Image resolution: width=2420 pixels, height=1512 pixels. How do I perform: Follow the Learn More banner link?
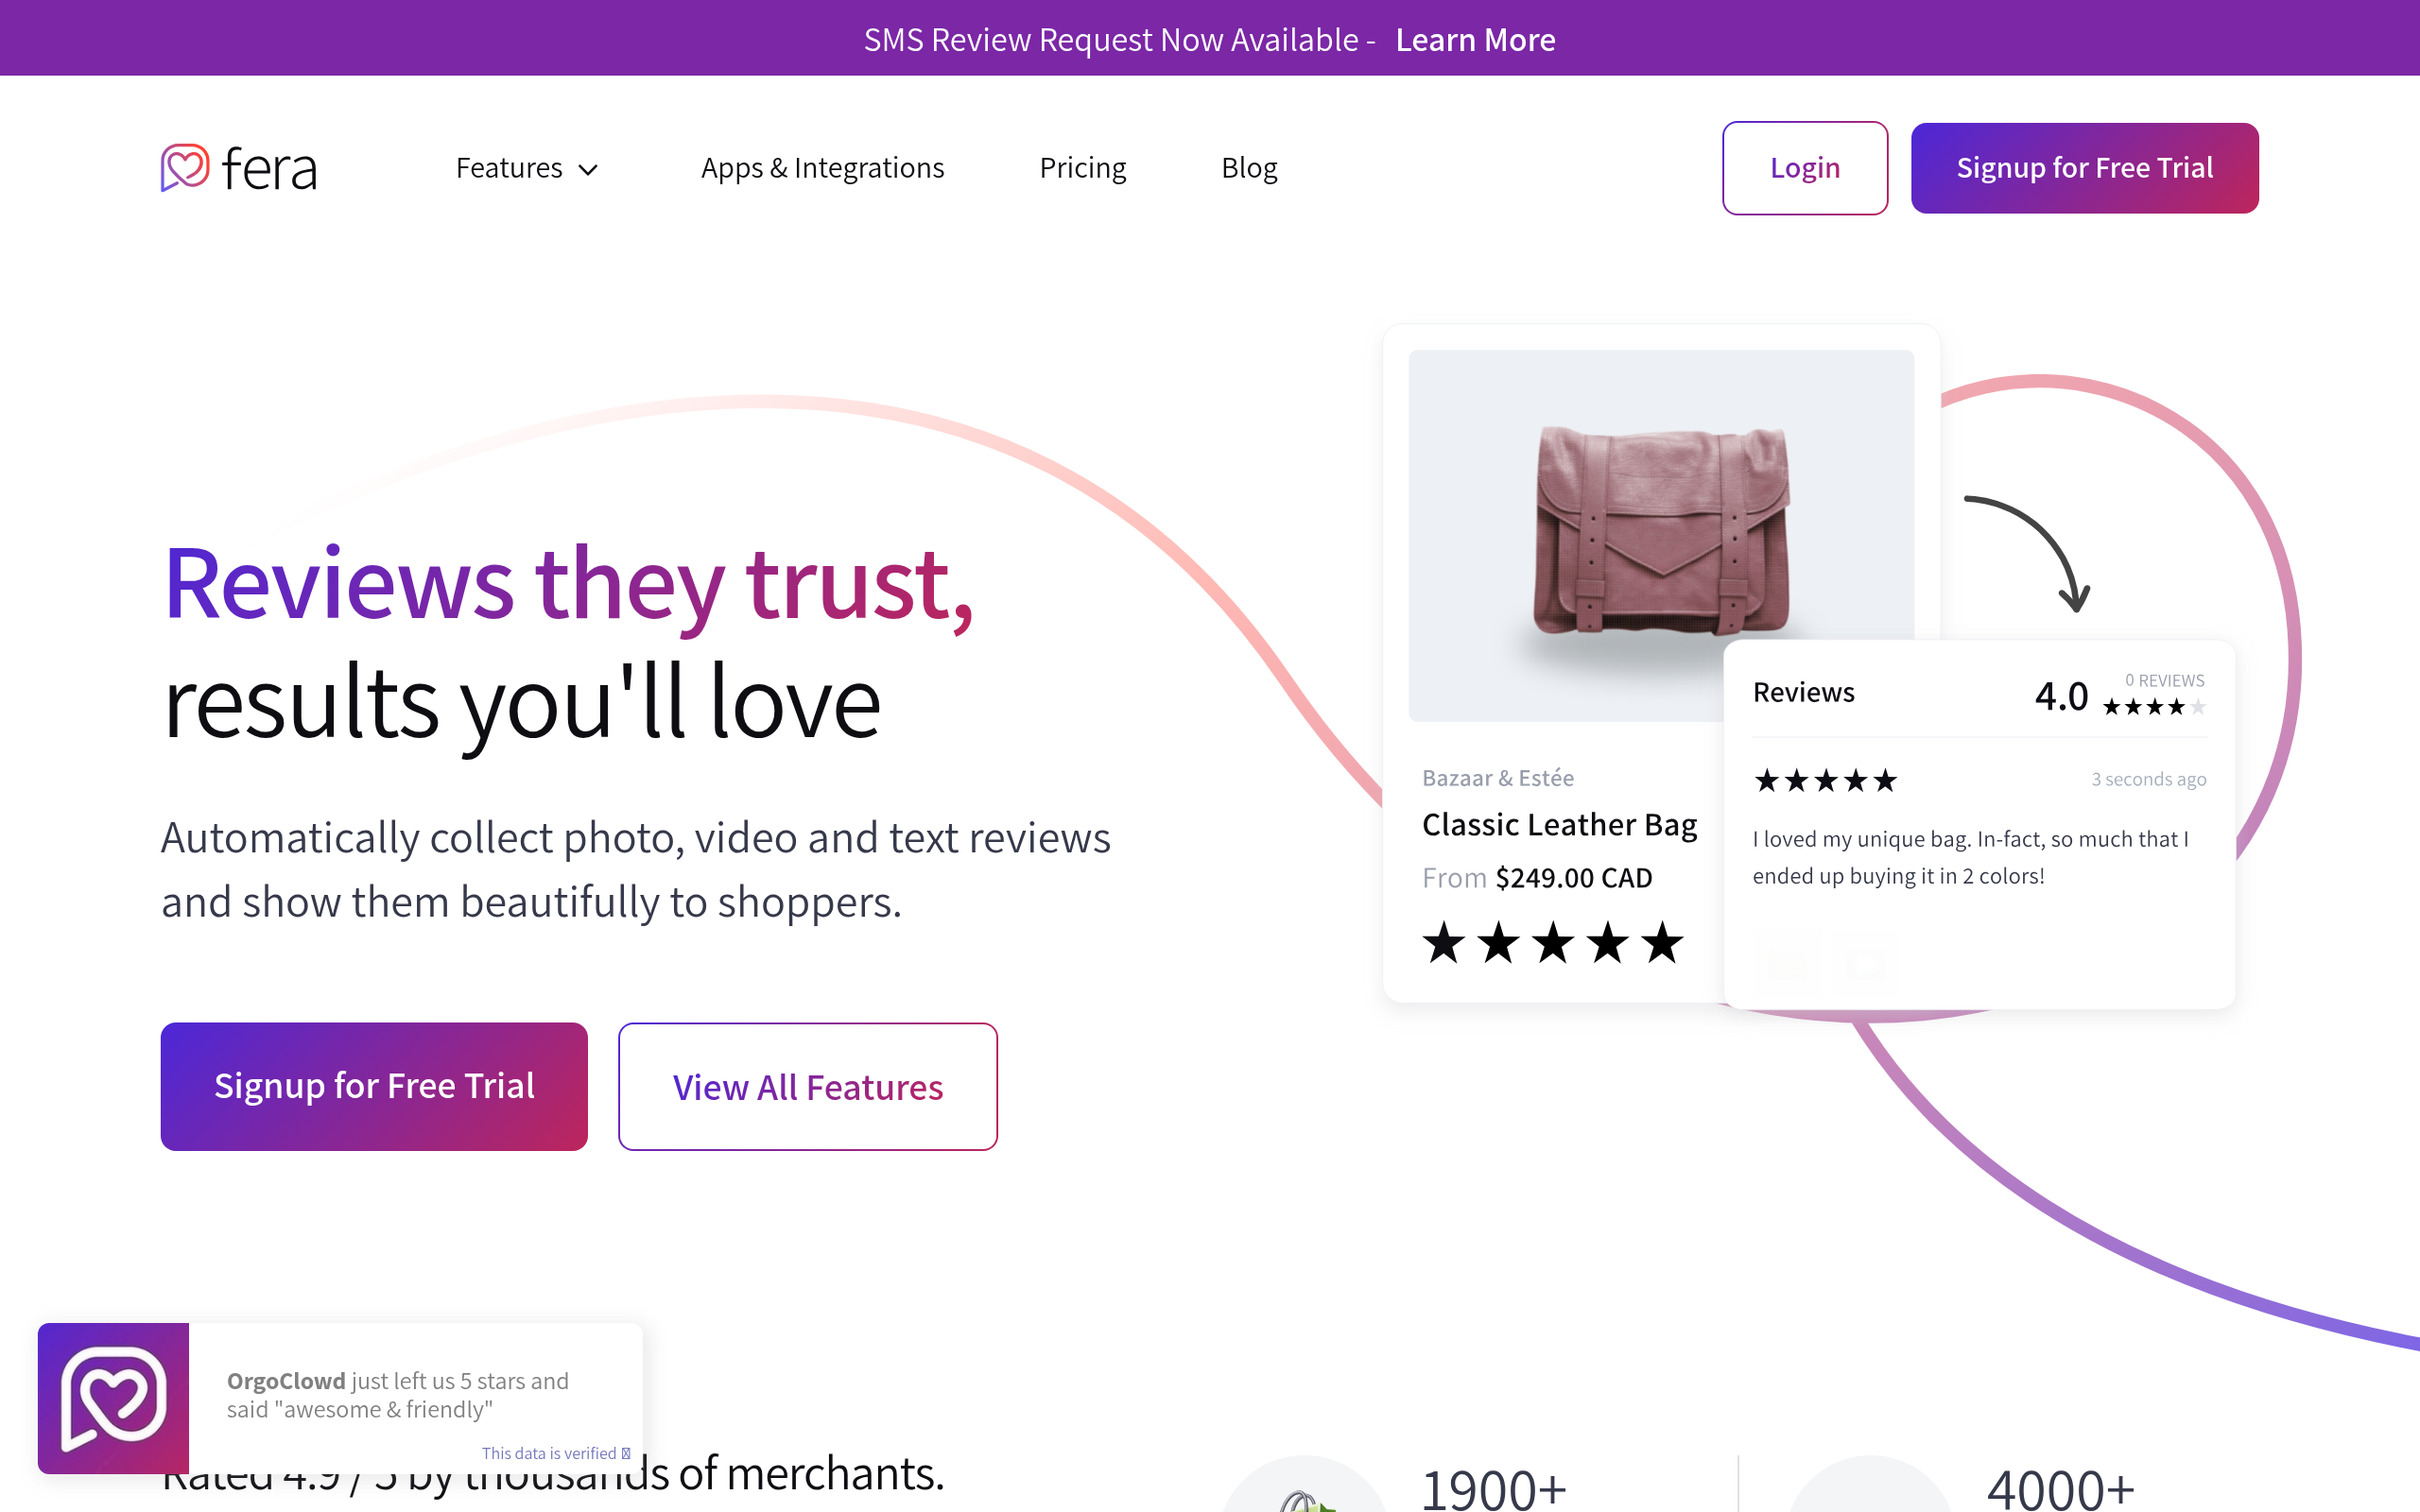point(1475,39)
